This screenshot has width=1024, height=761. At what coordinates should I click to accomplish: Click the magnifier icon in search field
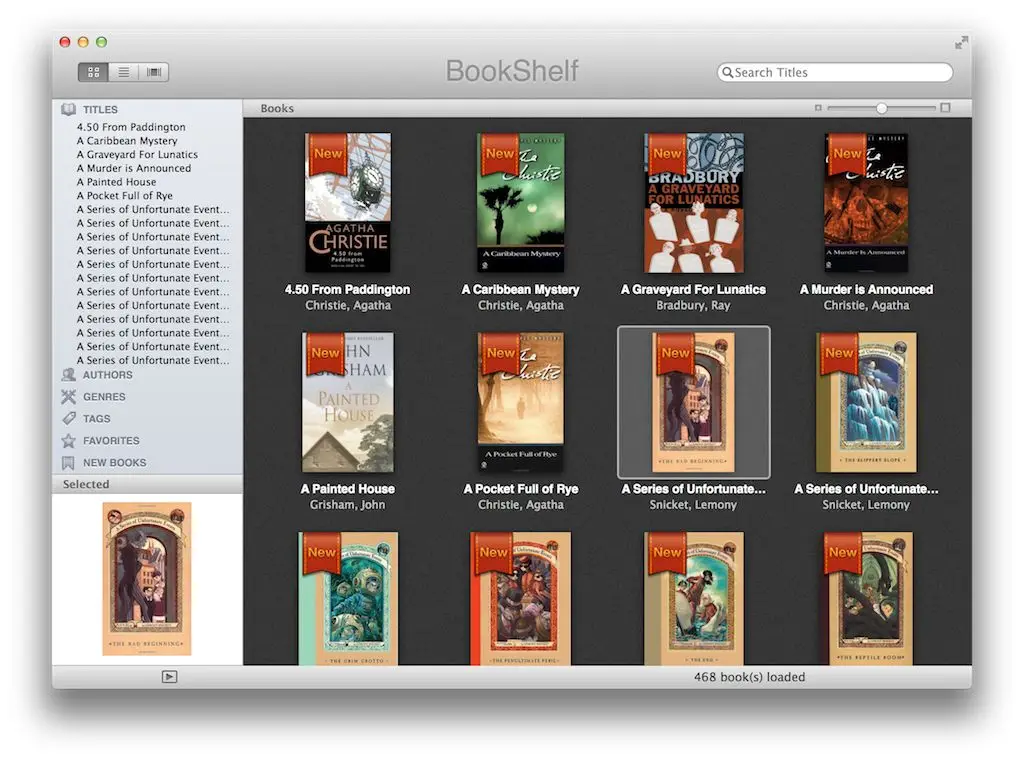(x=727, y=73)
